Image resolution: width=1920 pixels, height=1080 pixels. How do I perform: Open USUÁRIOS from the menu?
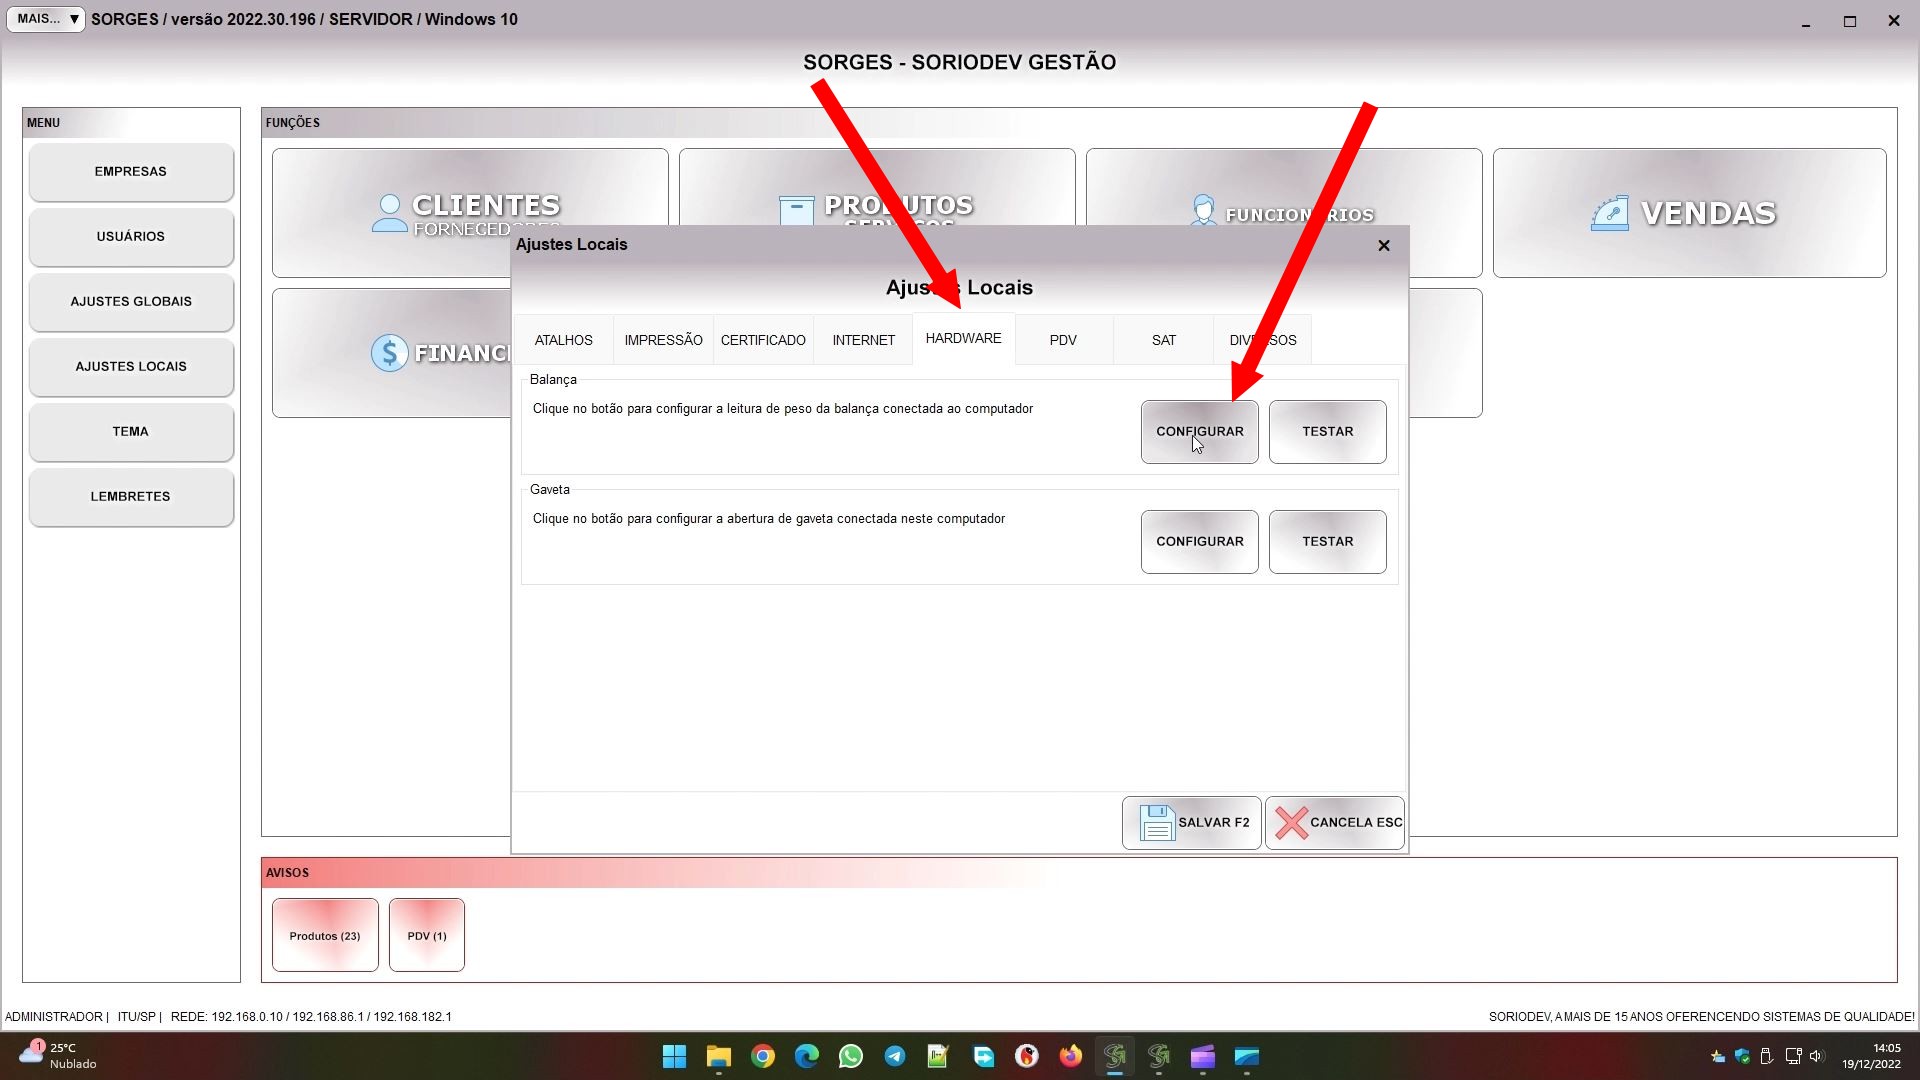pos(131,237)
